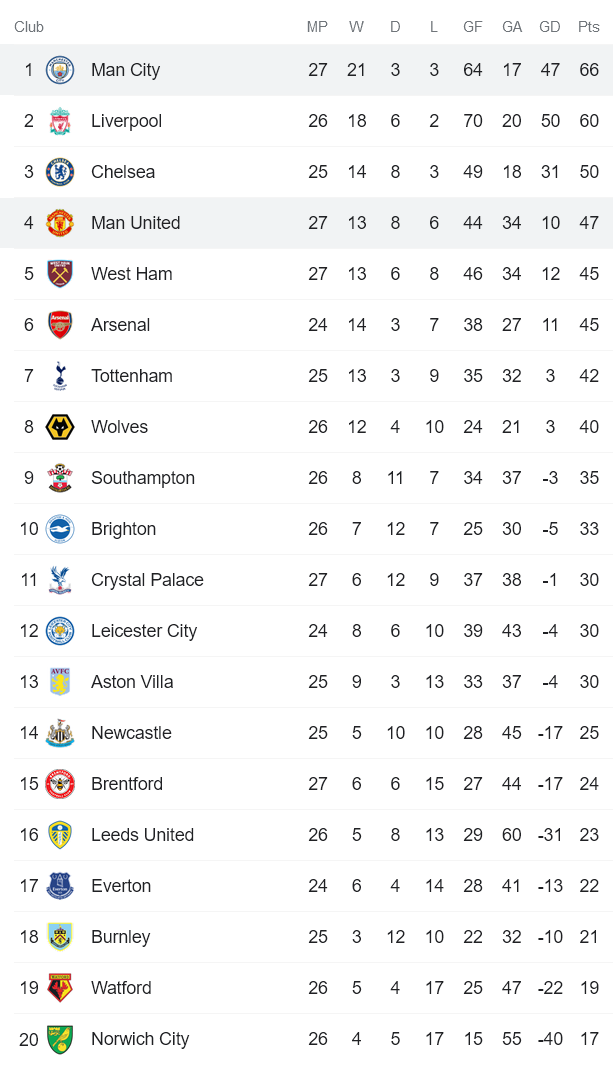Image resolution: width=613 pixels, height=1077 pixels.
Task: Click the Norwich City crest
Action: click(60, 1039)
